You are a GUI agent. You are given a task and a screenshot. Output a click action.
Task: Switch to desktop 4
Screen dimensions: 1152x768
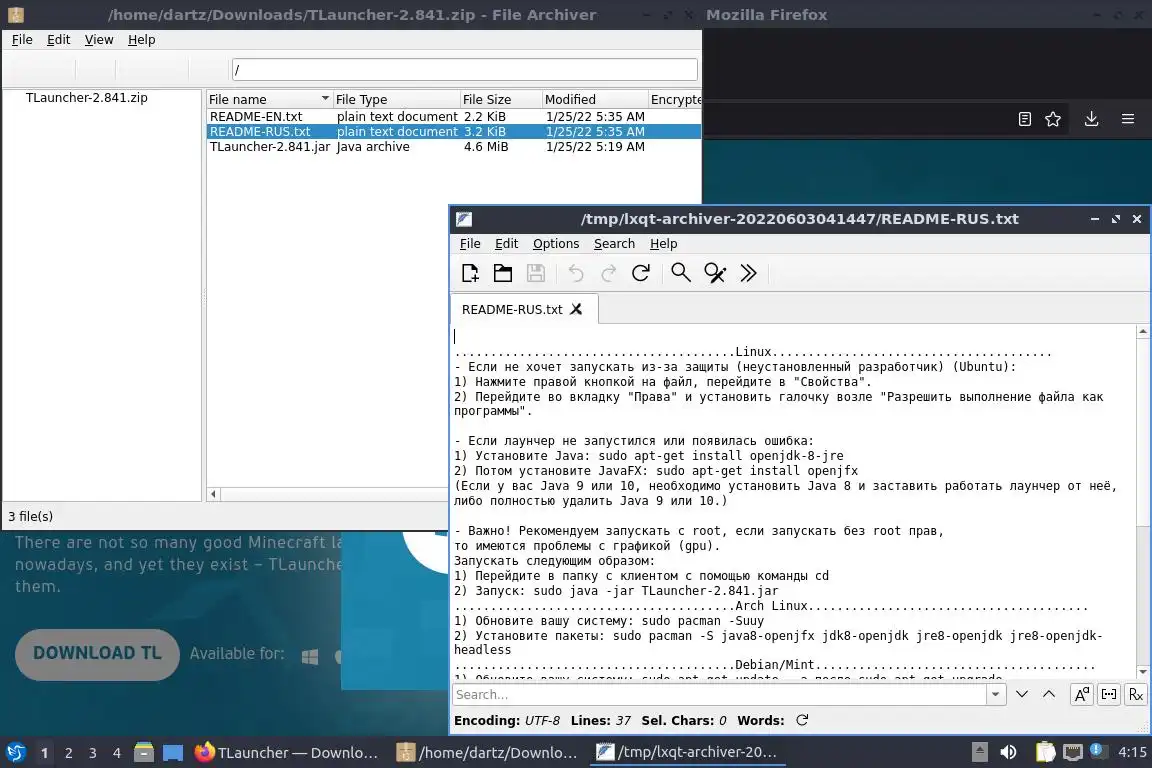point(117,753)
